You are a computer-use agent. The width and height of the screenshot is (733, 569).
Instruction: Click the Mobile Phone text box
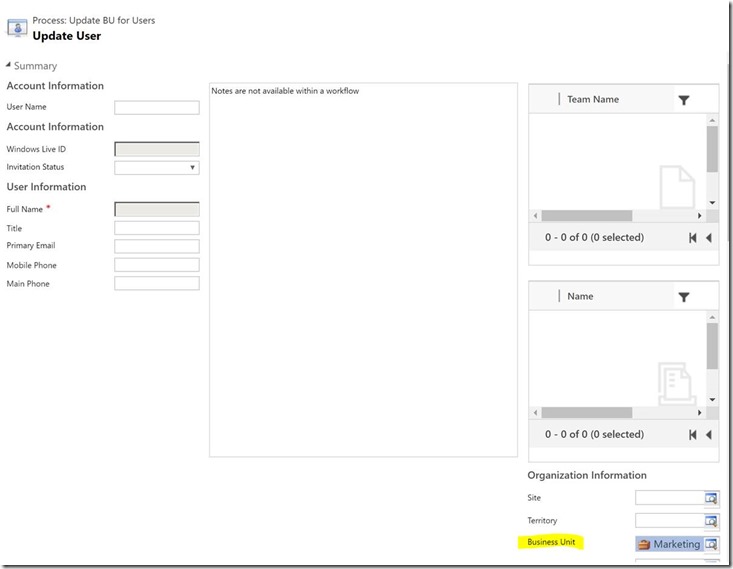pos(157,265)
